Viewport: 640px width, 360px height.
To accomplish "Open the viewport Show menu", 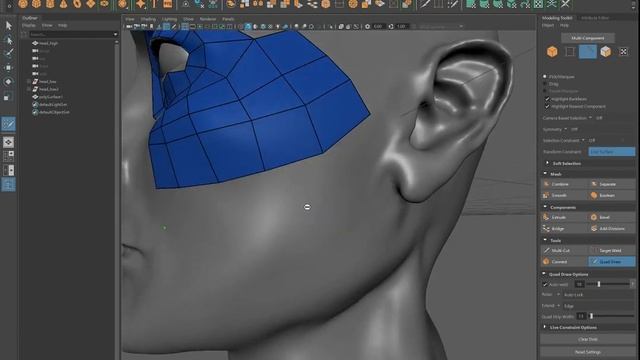I will pos(188,19).
